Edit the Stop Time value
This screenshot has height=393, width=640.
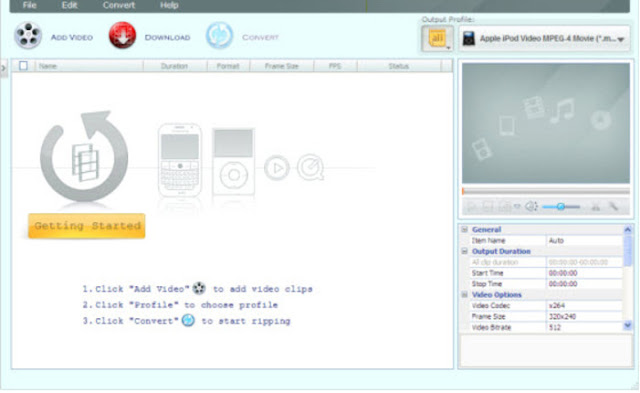tap(584, 284)
